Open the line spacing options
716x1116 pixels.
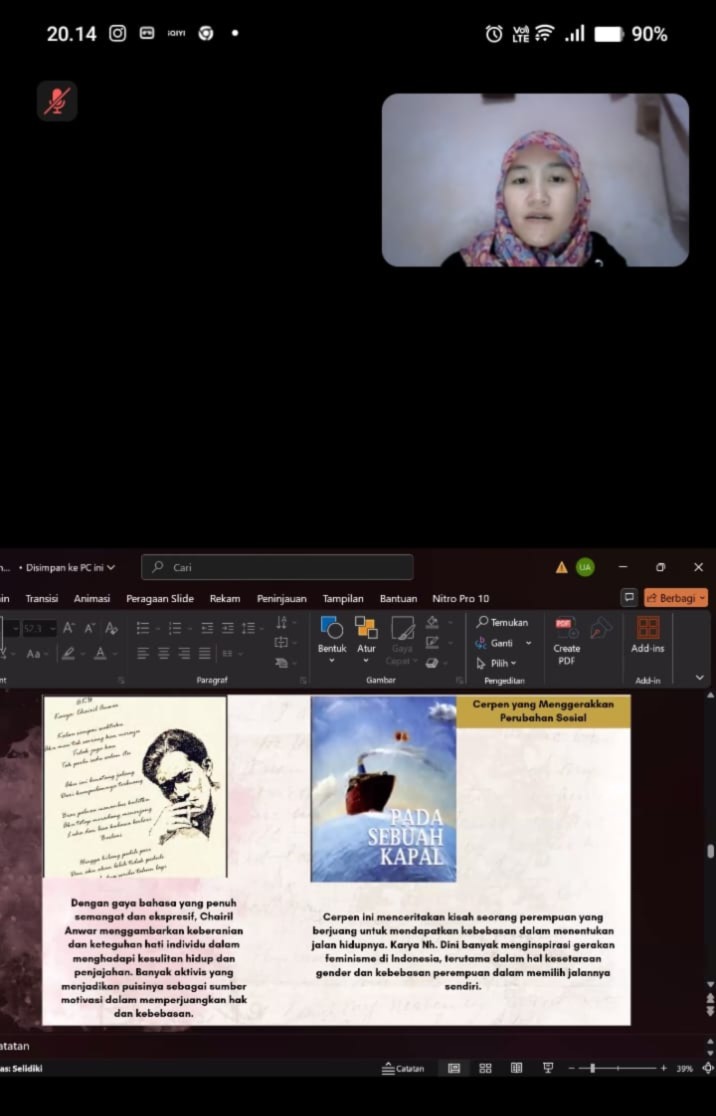pyautogui.click(x=248, y=628)
